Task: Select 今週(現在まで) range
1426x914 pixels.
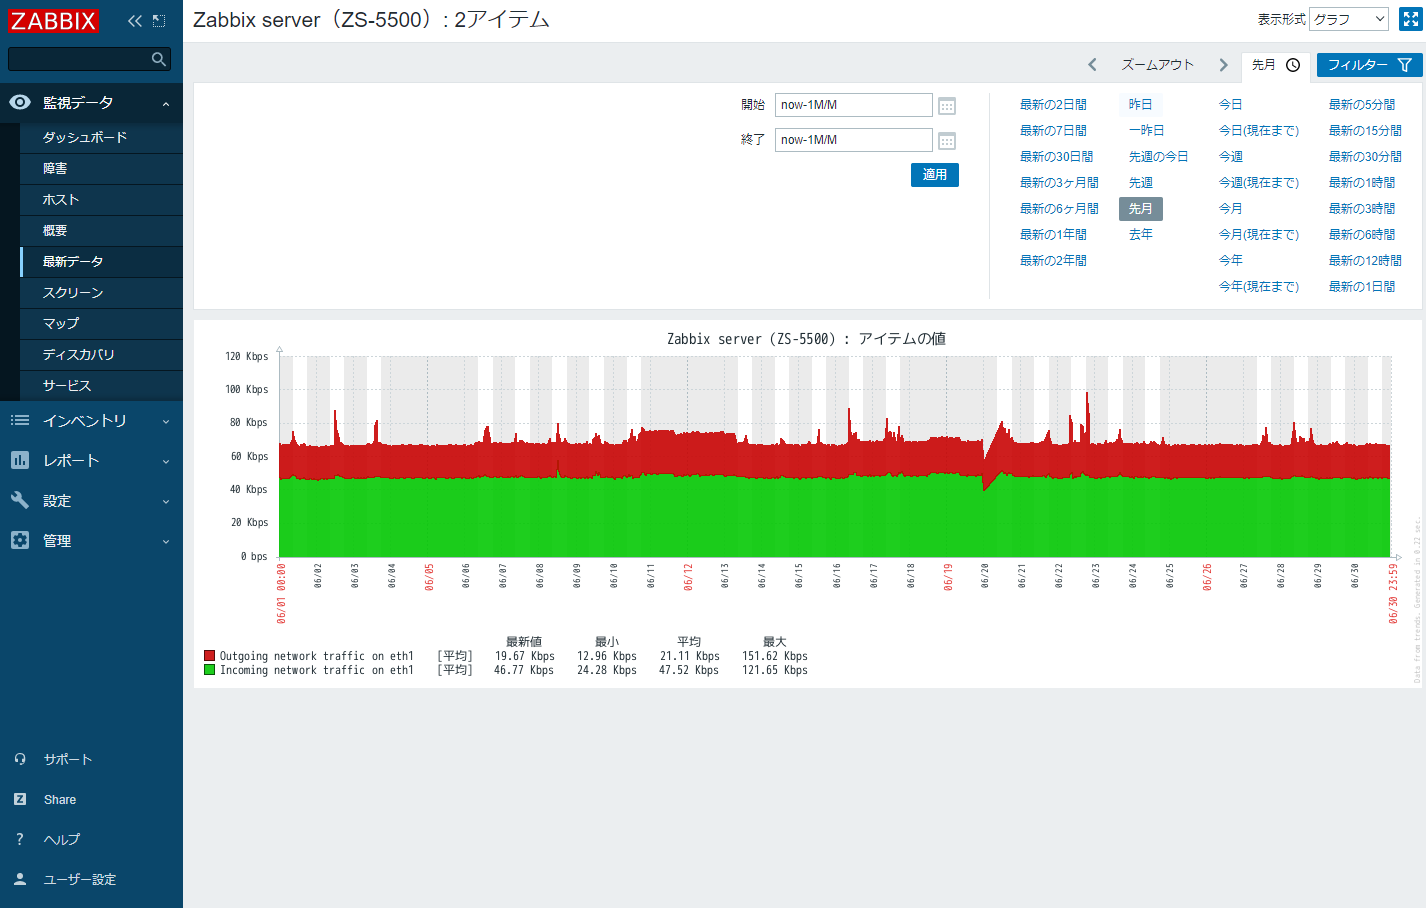Action: pyautogui.click(x=1259, y=183)
